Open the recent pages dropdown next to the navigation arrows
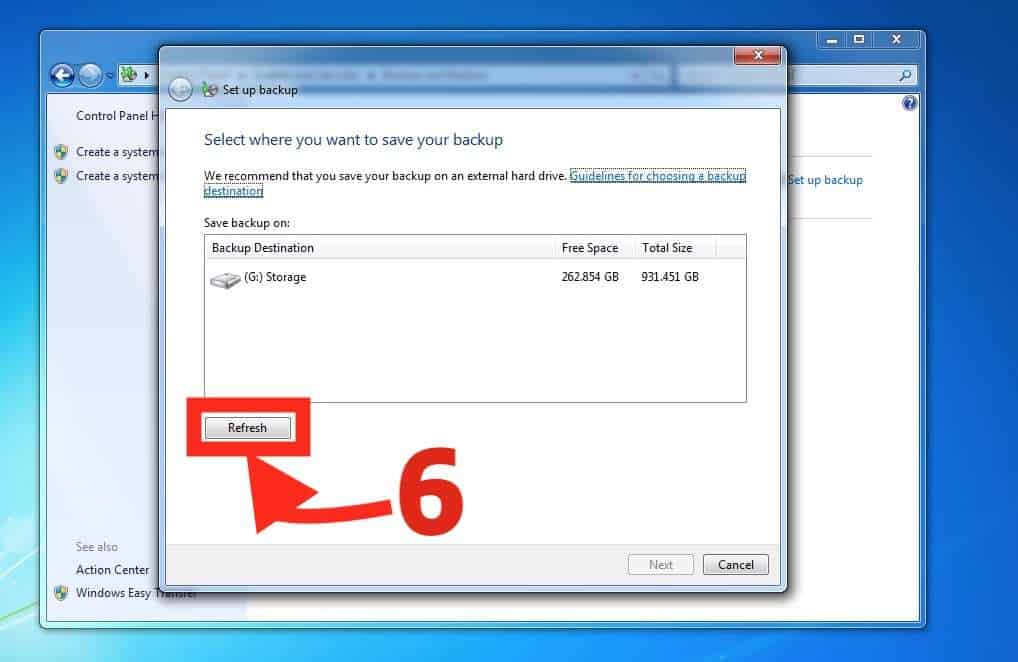Screen dimensions: 1018x662 [x=110, y=76]
